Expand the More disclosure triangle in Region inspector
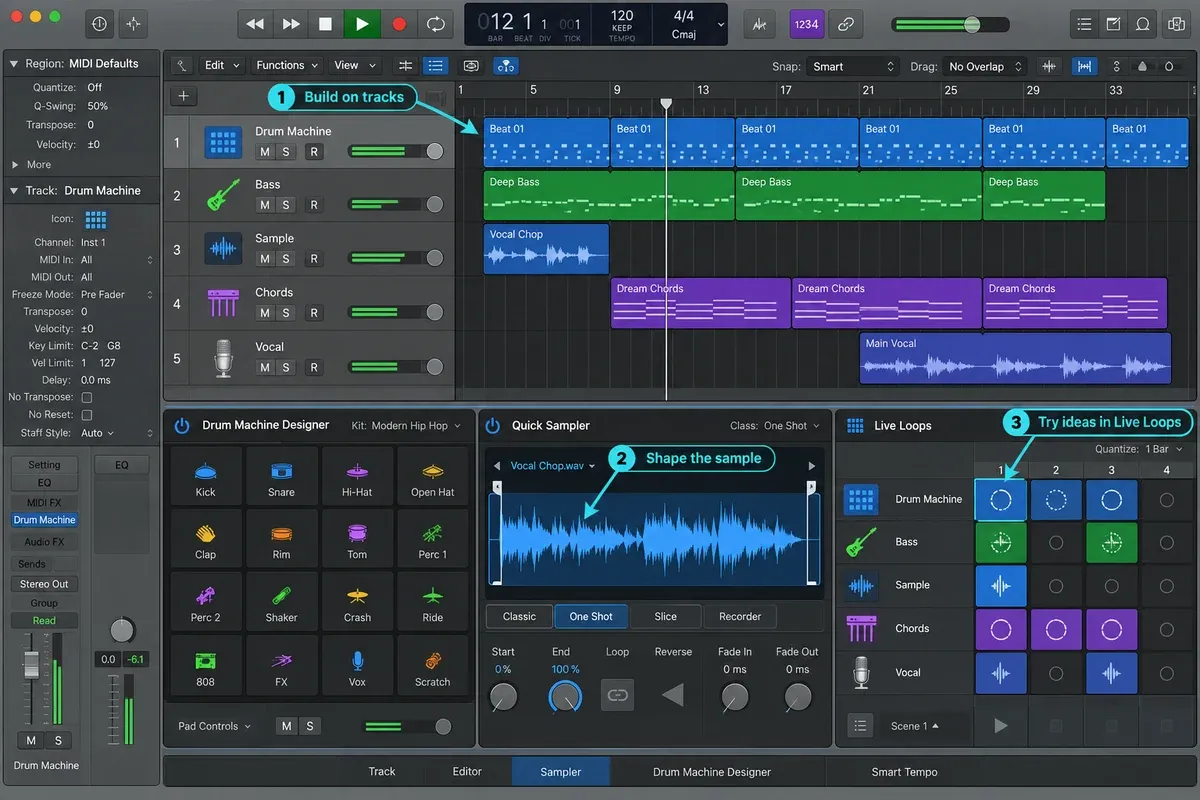The image size is (1200, 800). (x=15, y=164)
